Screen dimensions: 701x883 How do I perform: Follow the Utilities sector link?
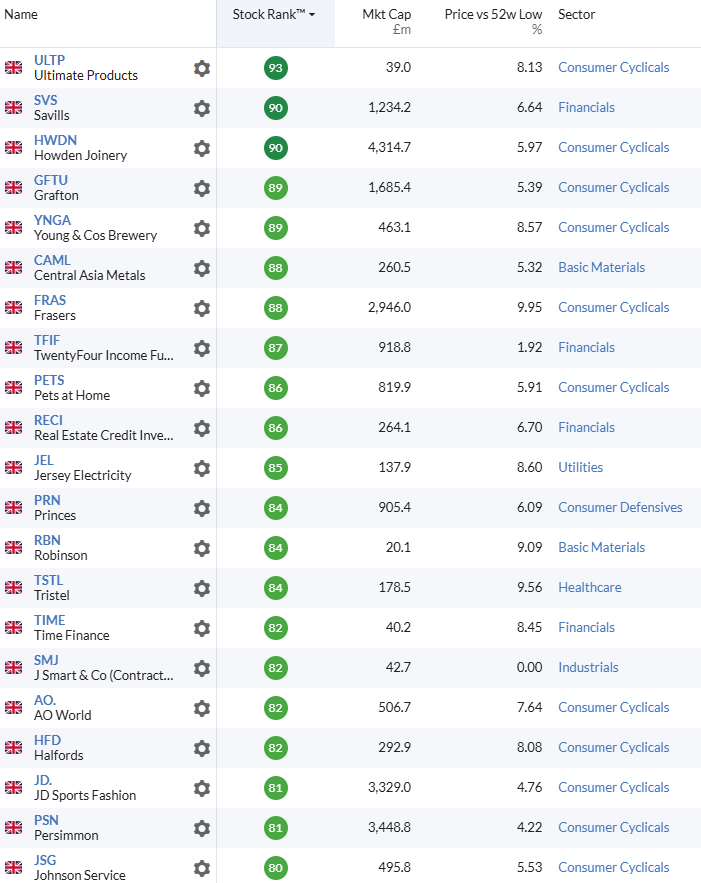[x=580, y=467]
